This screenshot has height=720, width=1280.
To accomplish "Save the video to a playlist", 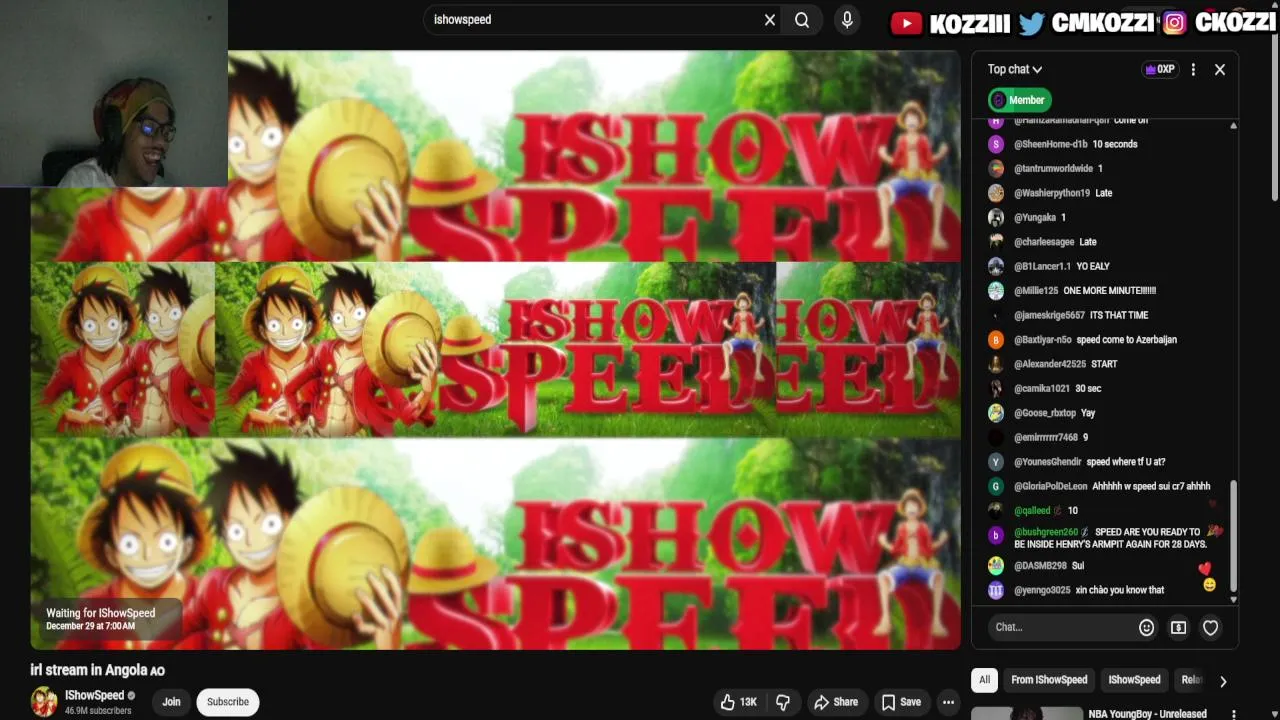I will [900, 702].
